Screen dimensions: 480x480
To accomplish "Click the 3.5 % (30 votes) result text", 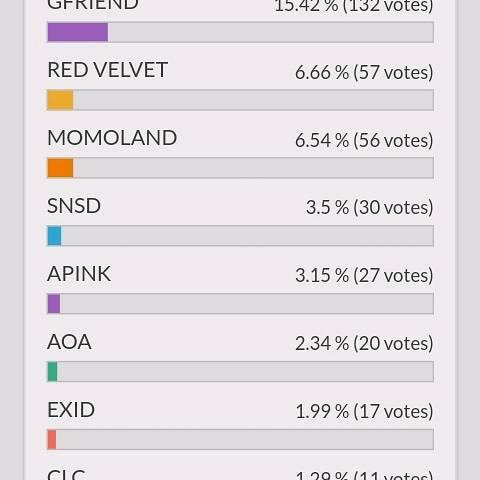I will (x=370, y=207).
